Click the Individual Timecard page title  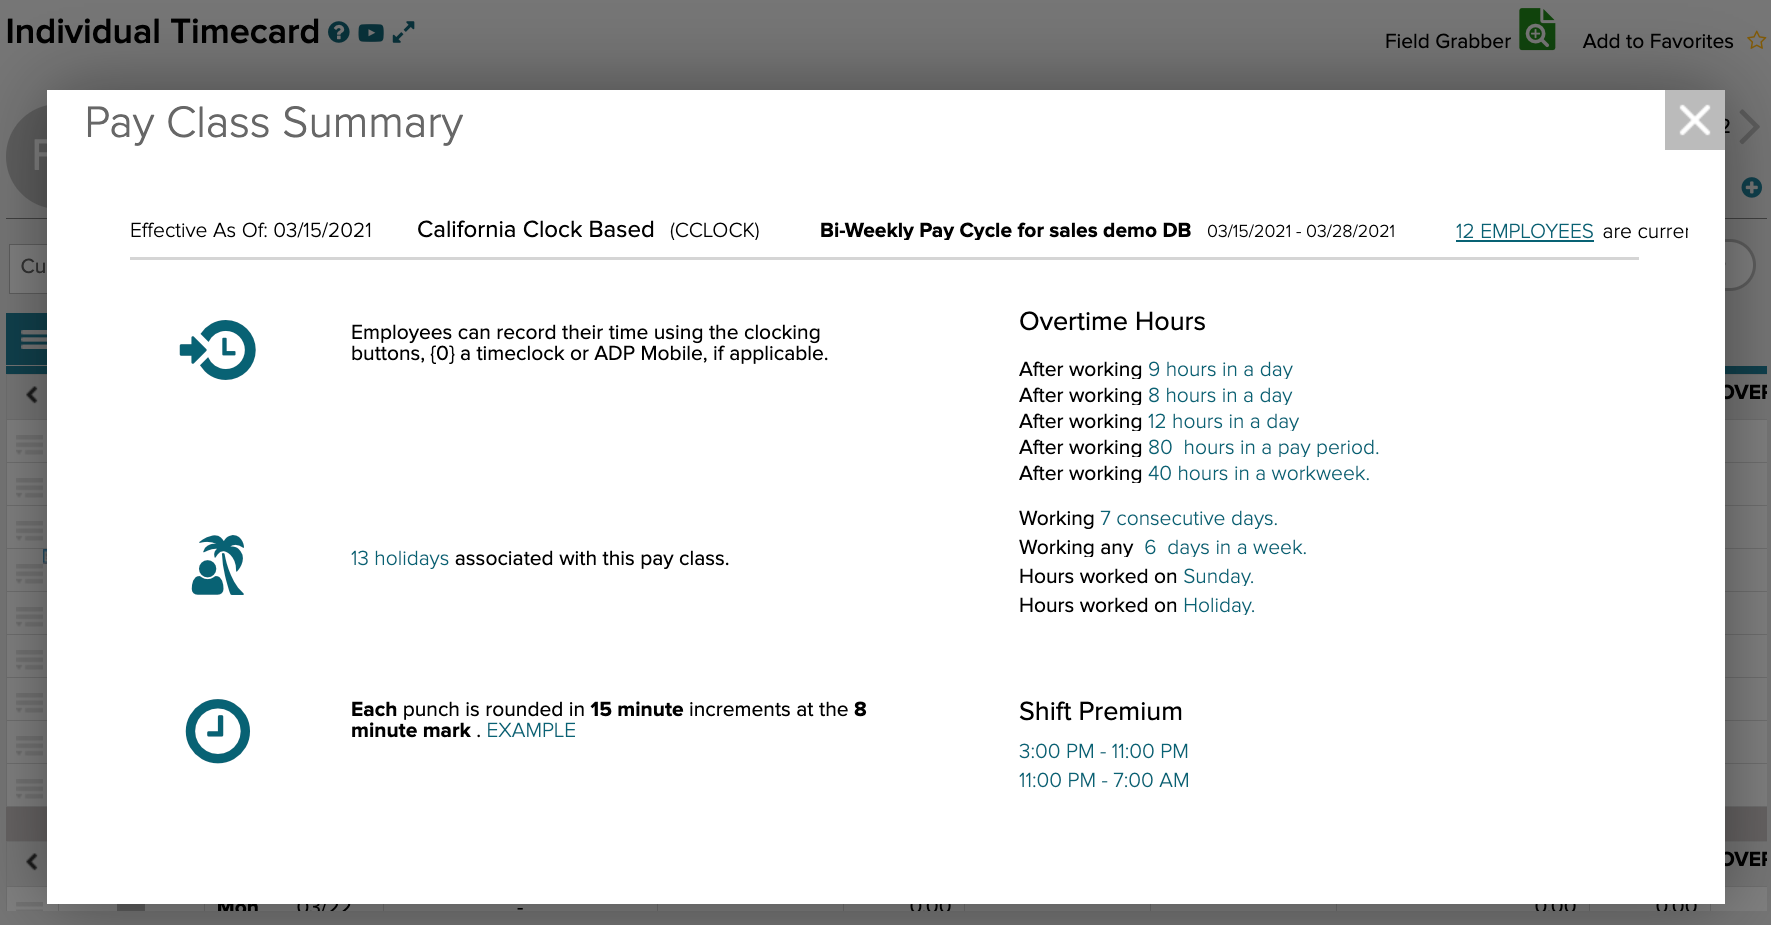162,32
